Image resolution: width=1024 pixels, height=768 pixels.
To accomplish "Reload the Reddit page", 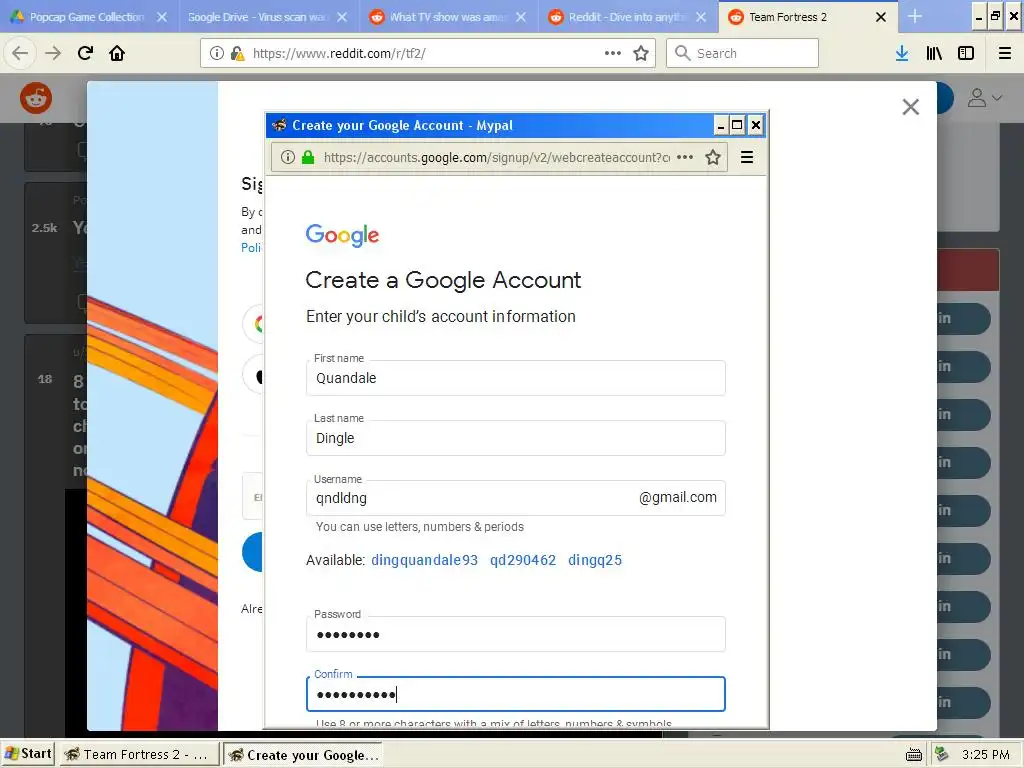I will (86, 53).
